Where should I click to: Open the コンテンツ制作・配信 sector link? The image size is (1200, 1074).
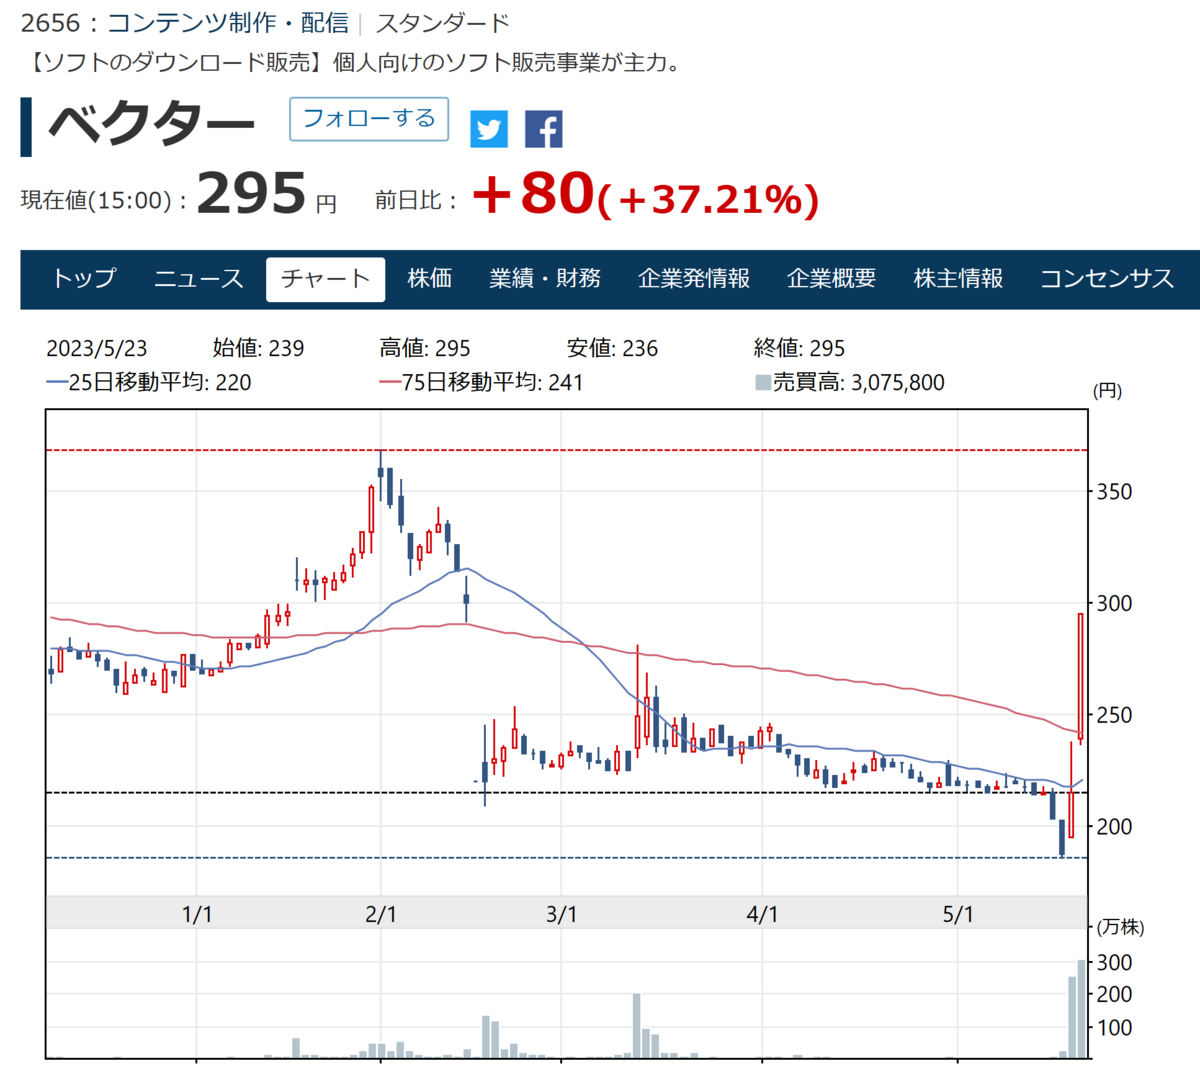tap(228, 22)
